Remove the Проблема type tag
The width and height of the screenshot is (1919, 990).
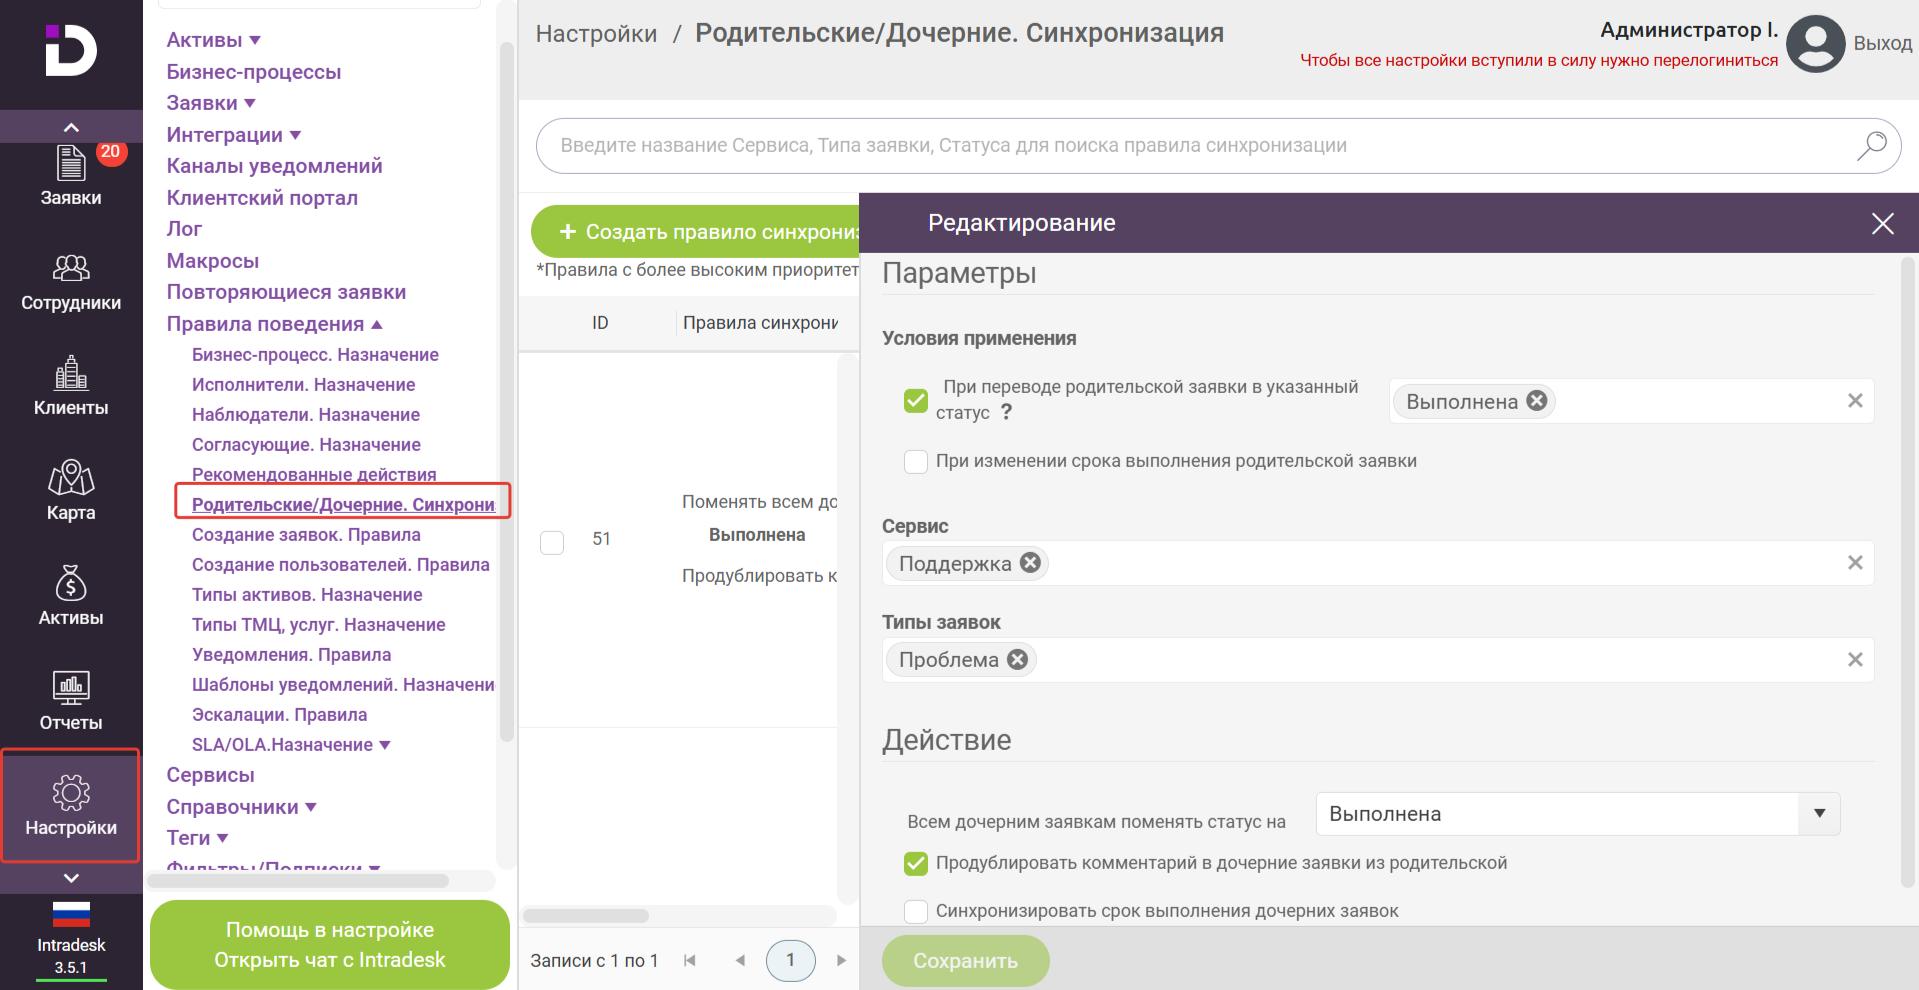pos(1017,659)
